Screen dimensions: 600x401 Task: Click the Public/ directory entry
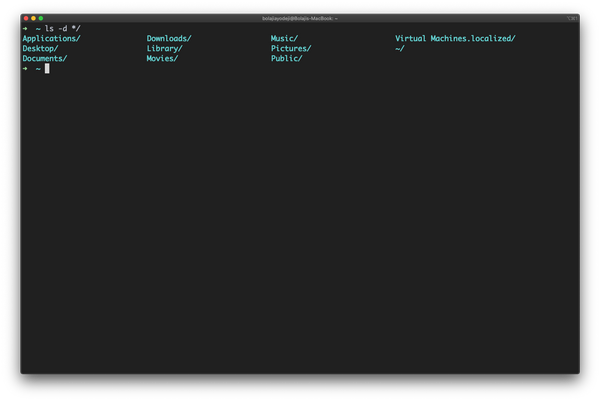(286, 58)
